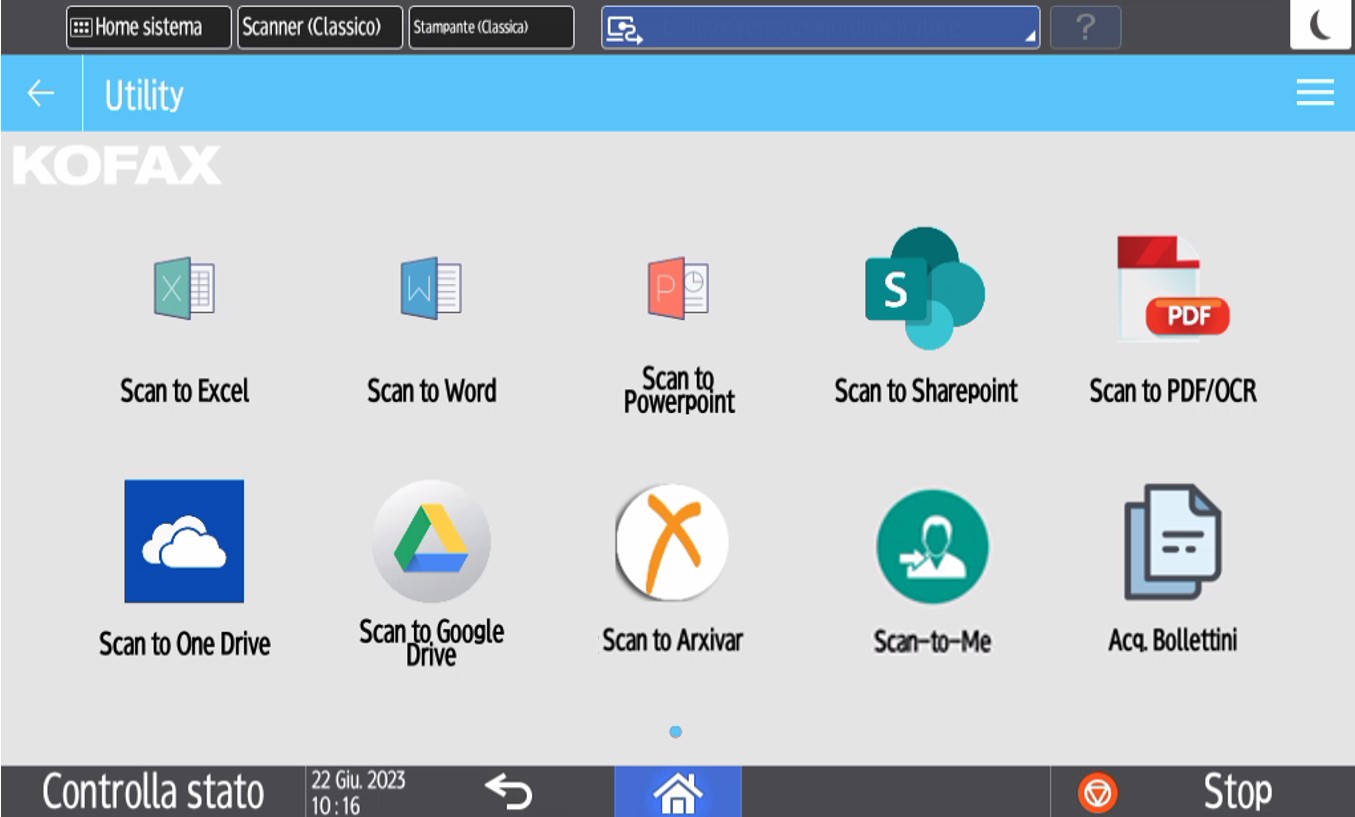Switch to the Stampante (Classica) tab

point(492,28)
